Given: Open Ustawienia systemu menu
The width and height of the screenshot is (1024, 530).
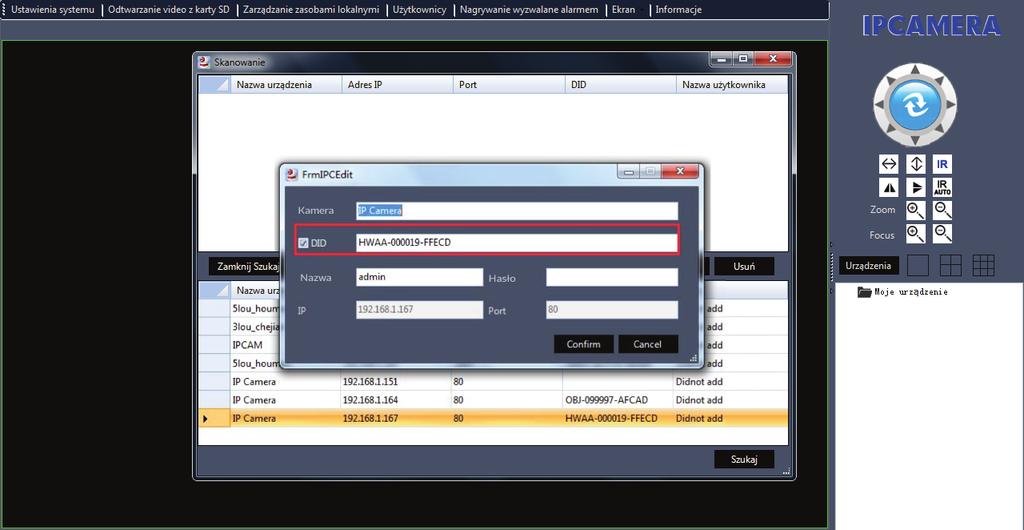Looking at the screenshot, I should (53, 10).
